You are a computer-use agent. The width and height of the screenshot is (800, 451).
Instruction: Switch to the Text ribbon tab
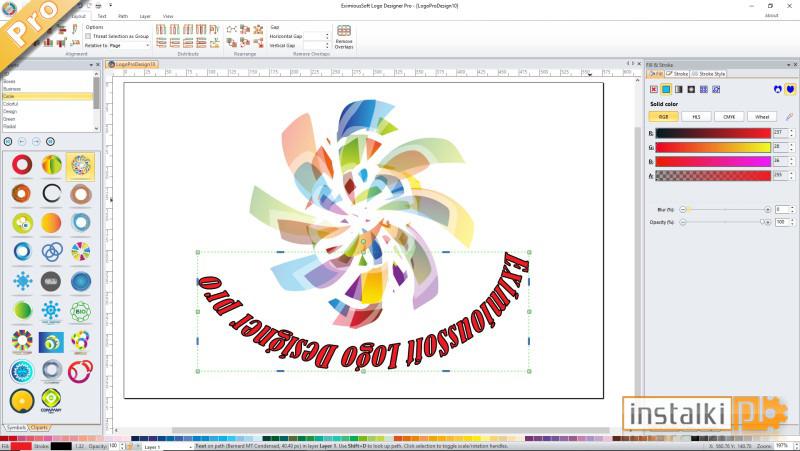102,16
